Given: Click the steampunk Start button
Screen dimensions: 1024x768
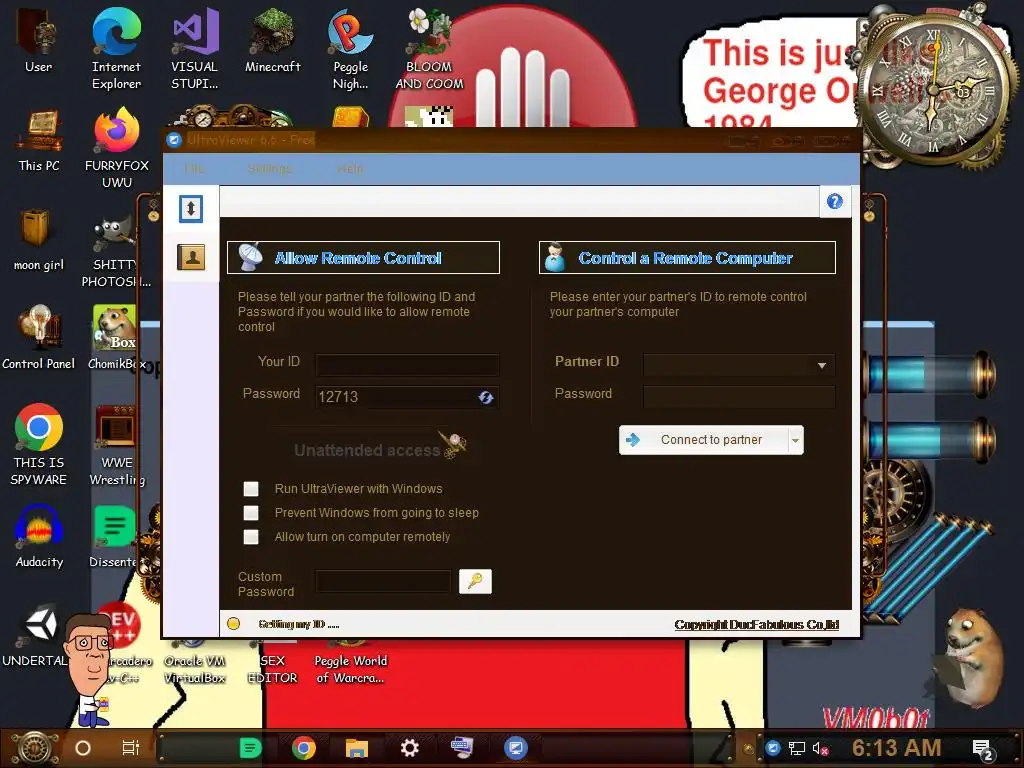Looking at the screenshot, I should pos(35,748).
